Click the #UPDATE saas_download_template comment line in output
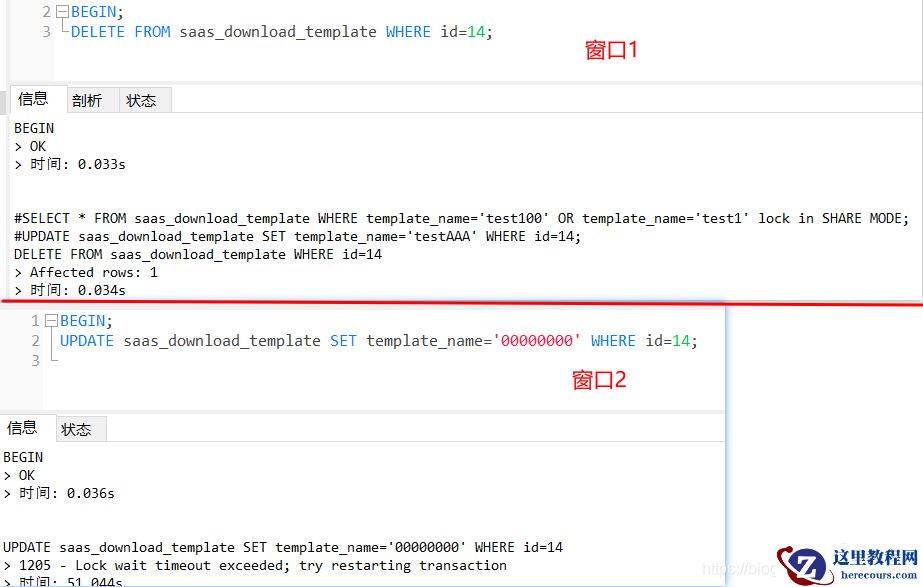Viewport: 923px width, 587px height. [297, 237]
